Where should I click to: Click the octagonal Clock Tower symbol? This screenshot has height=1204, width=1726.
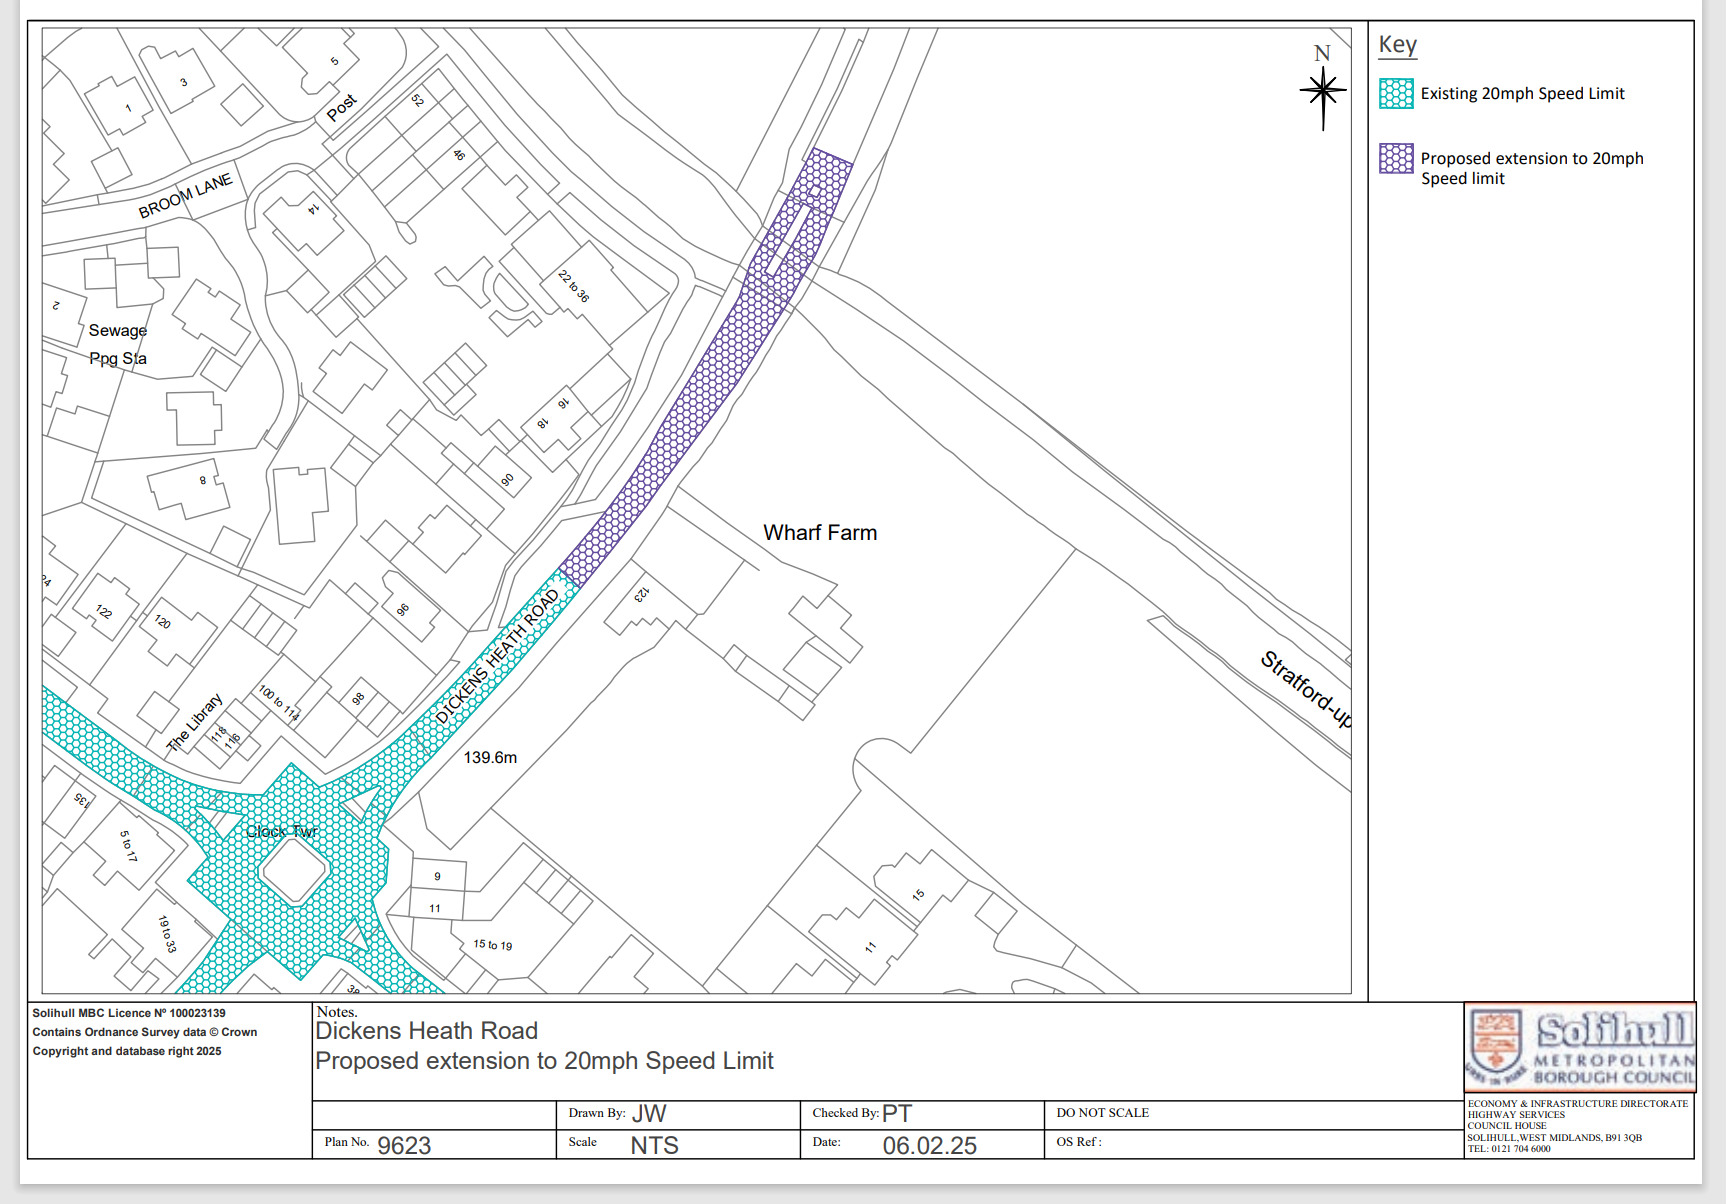coord(294,871)
